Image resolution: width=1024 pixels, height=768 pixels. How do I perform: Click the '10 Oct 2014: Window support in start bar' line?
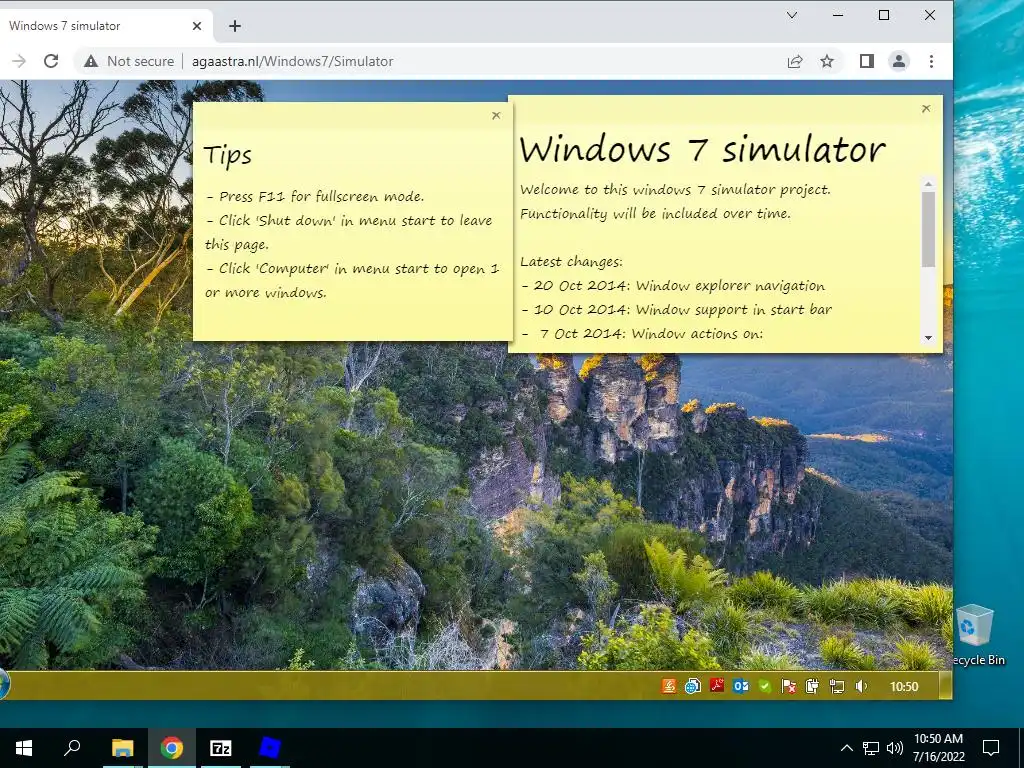(677, 310)
